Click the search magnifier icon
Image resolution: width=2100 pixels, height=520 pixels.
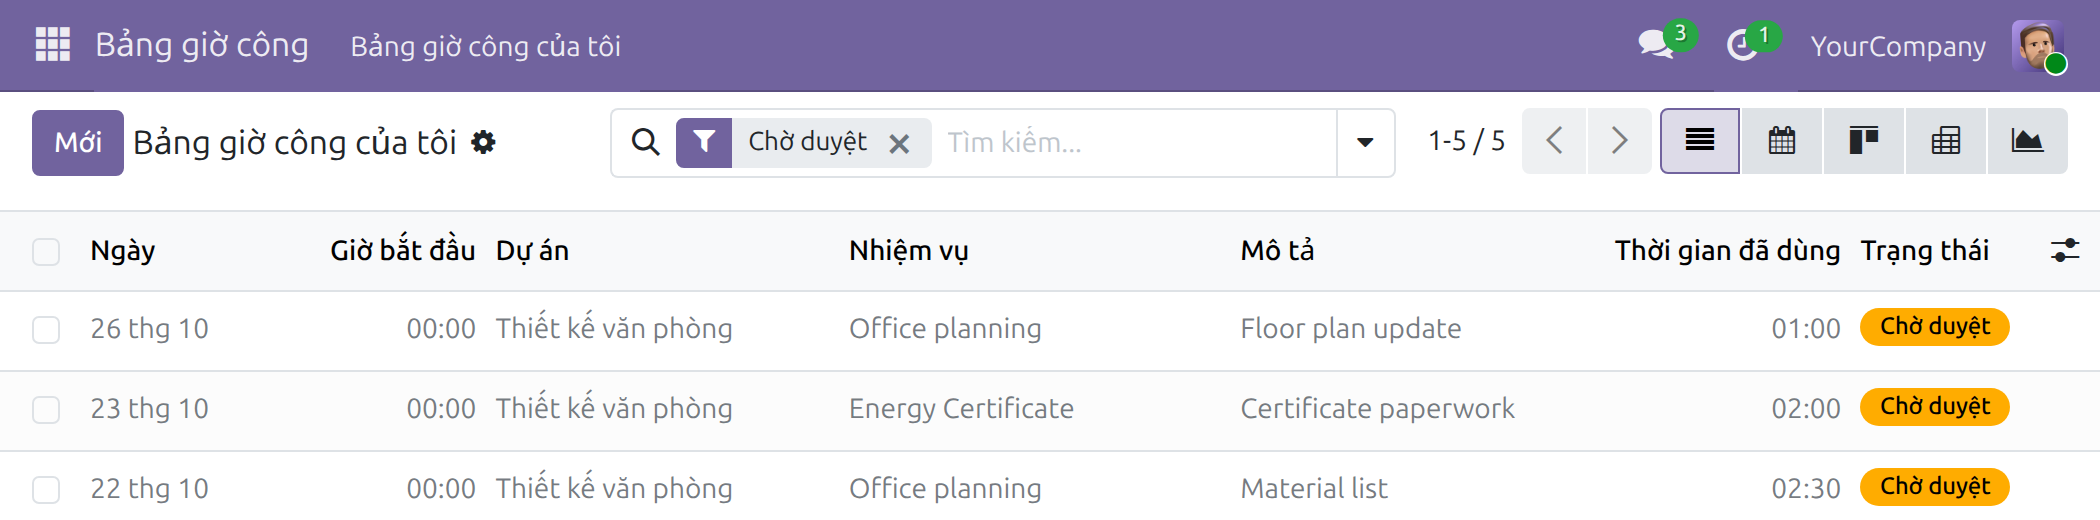pyautogui.click(x=645, y=142)
